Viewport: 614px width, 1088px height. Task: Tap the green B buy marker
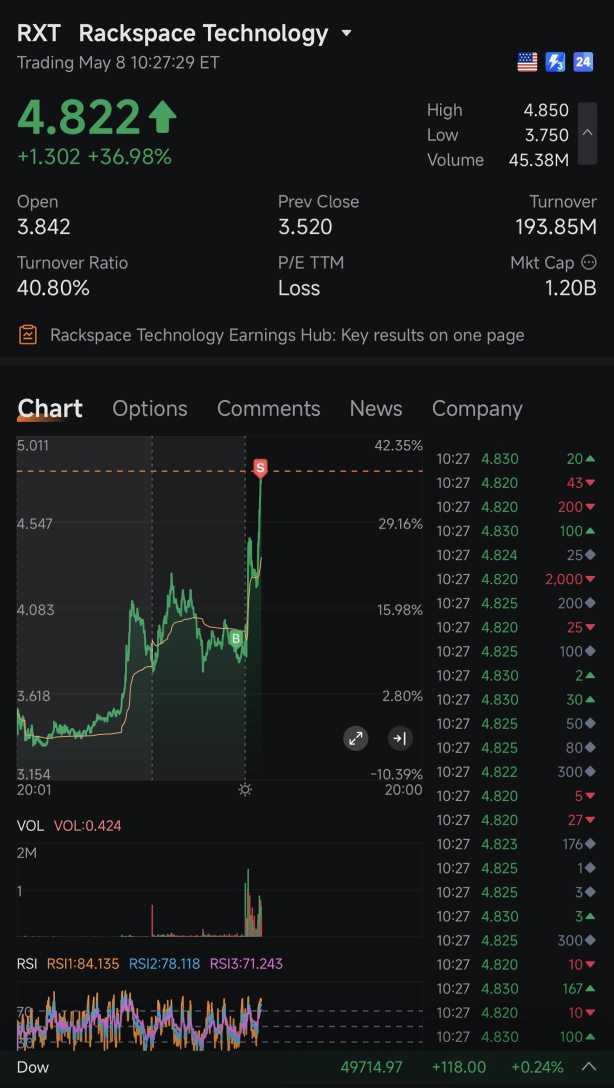(236, 638)
